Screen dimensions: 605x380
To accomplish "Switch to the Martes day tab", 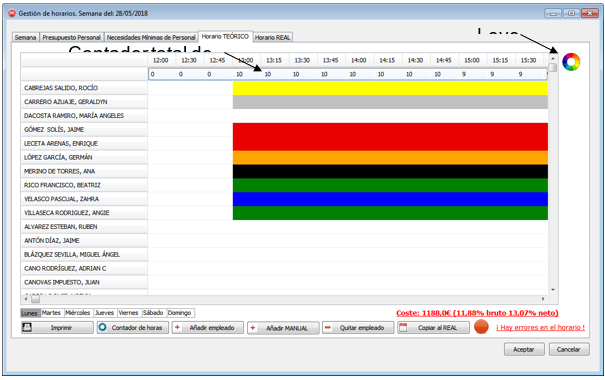I will click(51, 312).
